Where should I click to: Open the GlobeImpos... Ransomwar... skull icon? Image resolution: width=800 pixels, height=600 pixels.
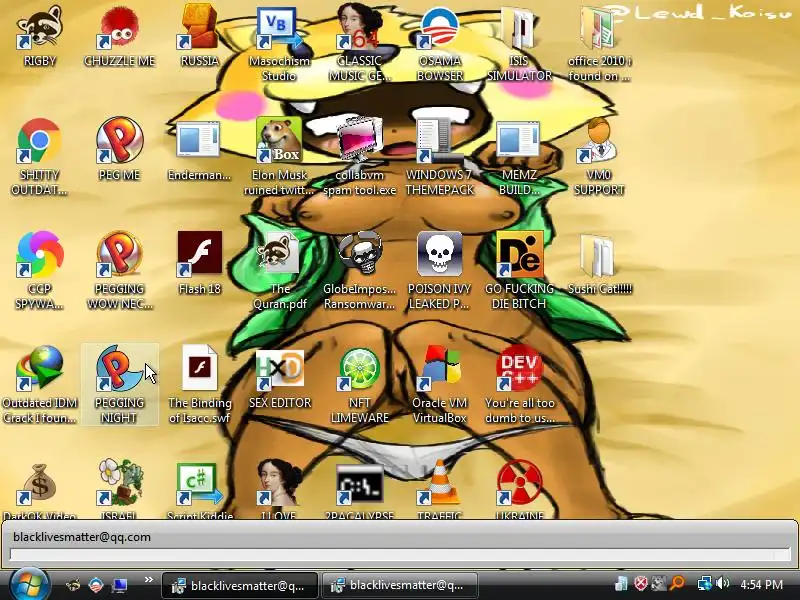pos(359,254)
